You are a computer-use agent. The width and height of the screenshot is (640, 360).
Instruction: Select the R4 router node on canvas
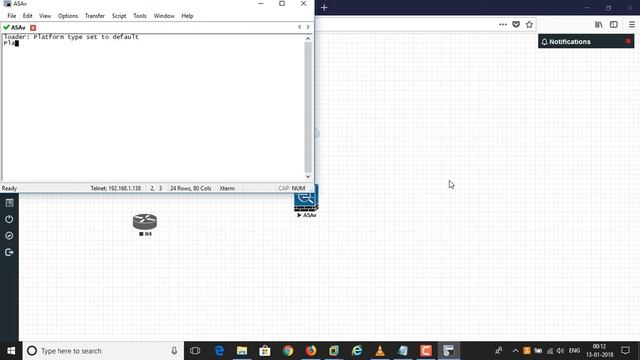pos(145,222)
